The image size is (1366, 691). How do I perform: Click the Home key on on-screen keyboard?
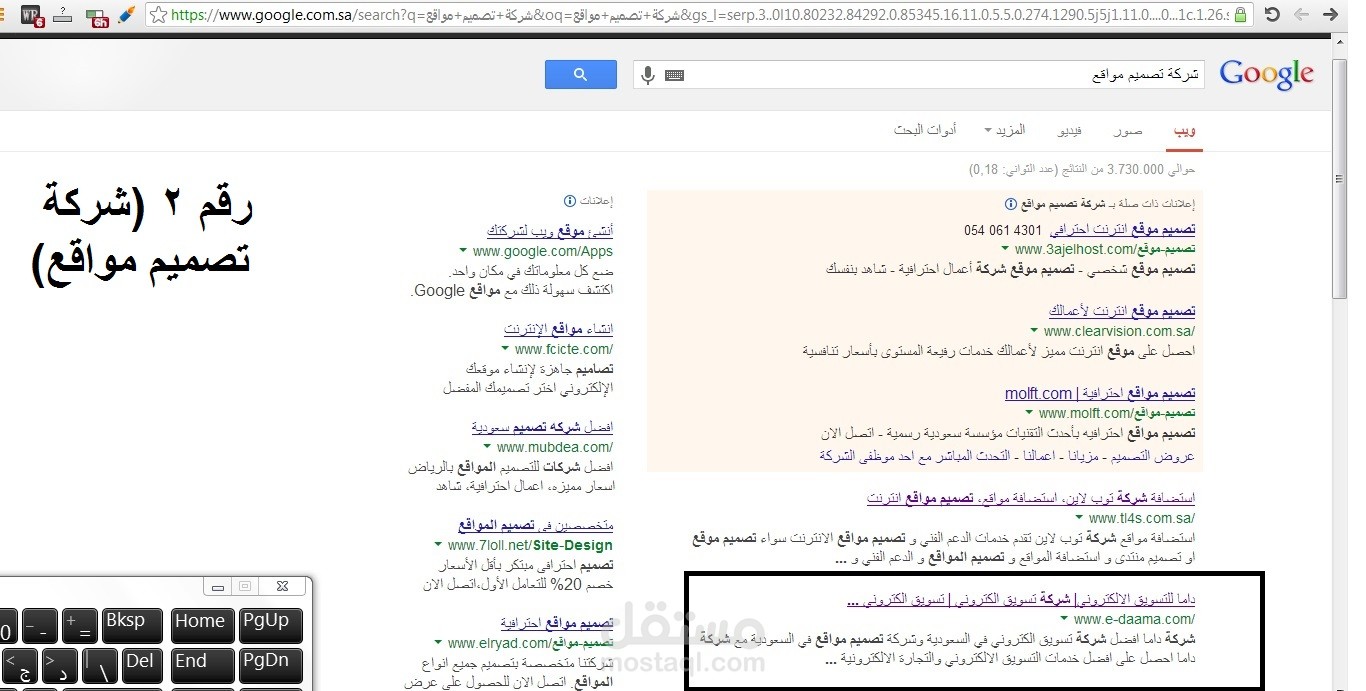(203, 626)
